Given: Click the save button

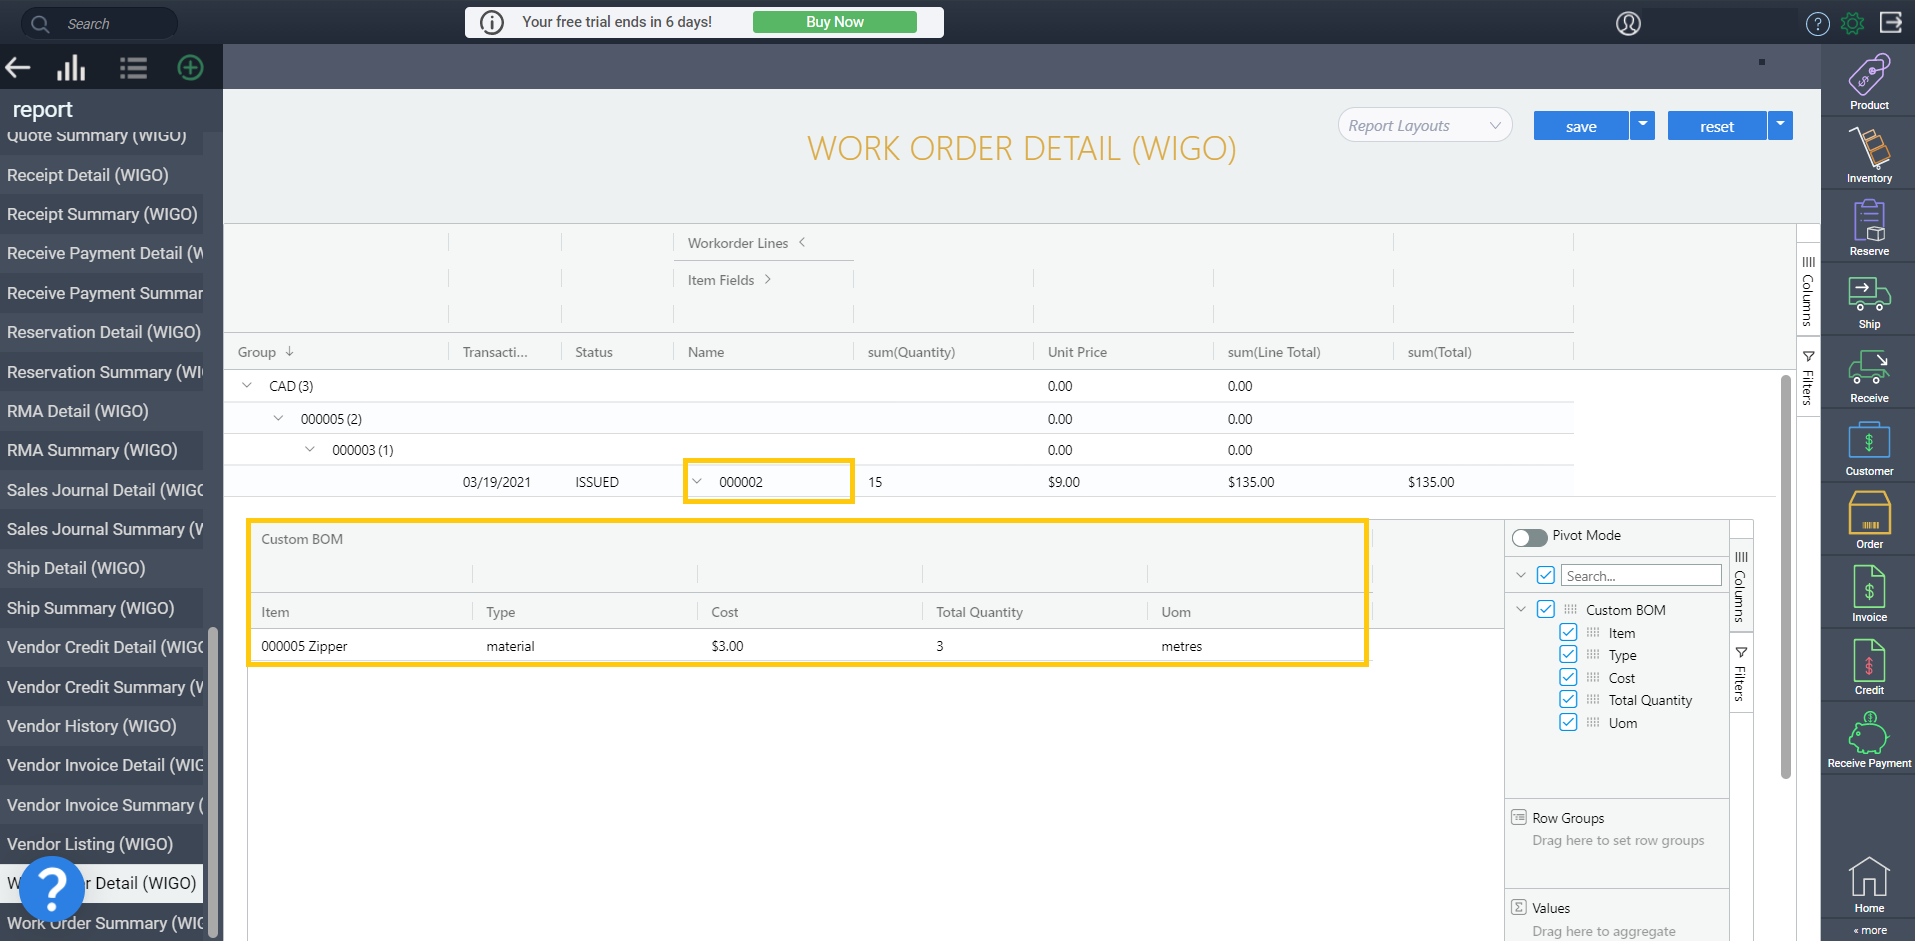Looking at the screenshot, I should tap(1581, 125).
